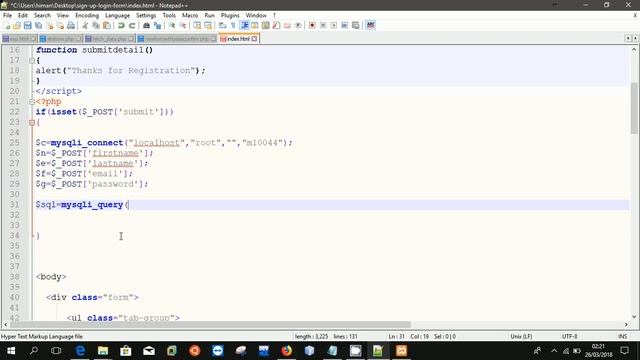Open the Macro menu

190,15
